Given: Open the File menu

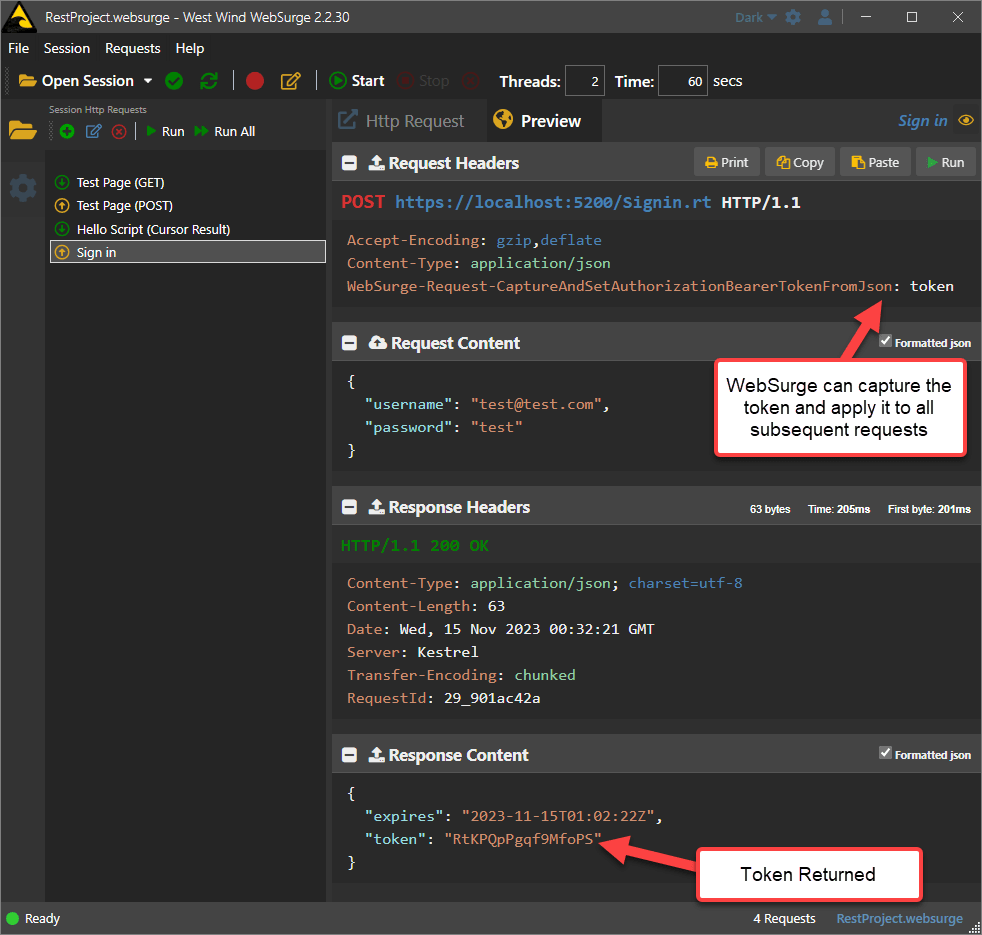Looking at the screenshot, I should 19,48.
